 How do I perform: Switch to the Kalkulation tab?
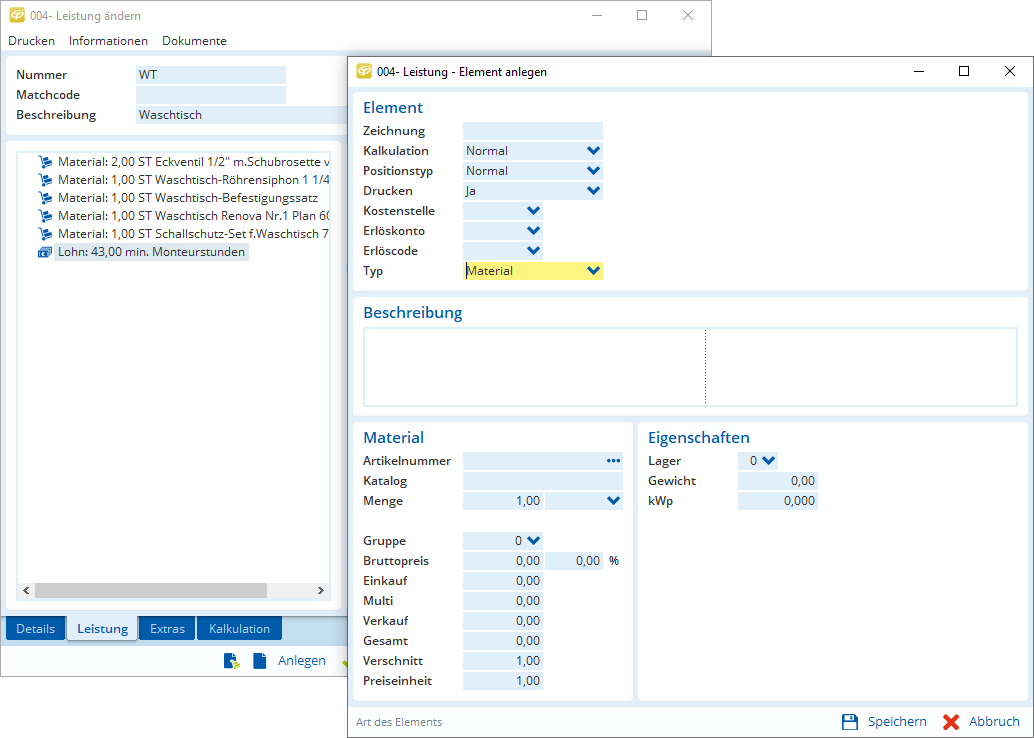coord(239,629)
